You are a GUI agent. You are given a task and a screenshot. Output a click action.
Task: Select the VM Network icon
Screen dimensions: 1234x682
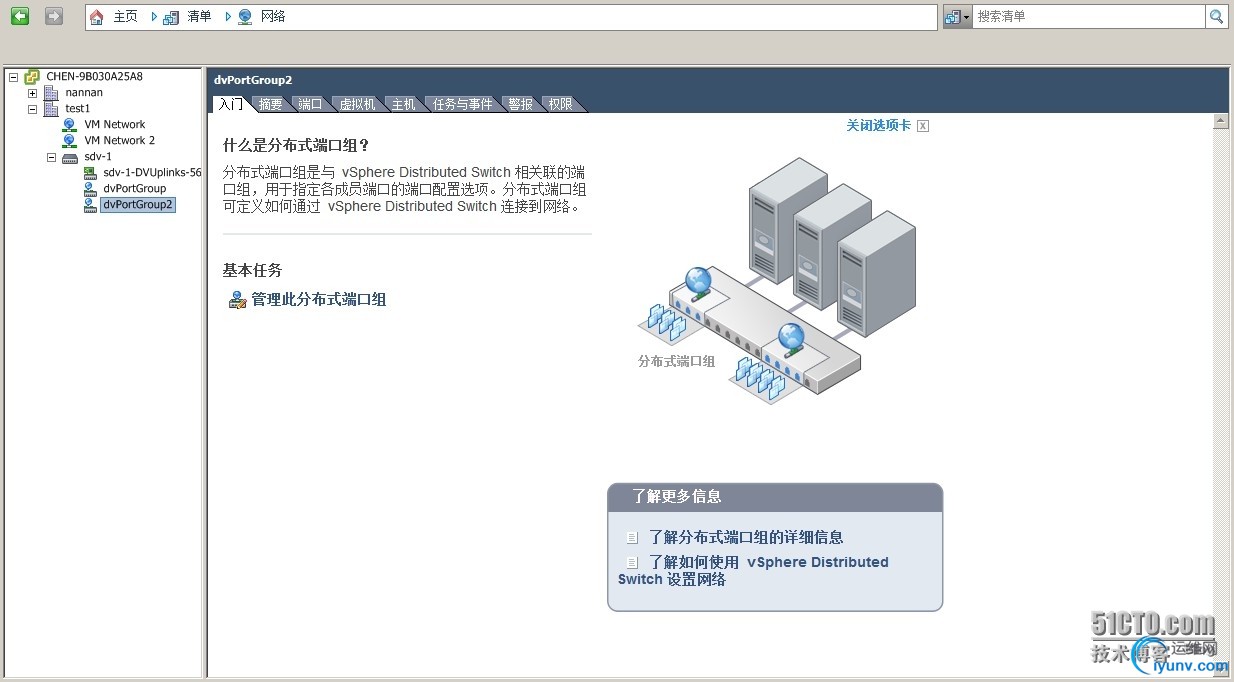point(70,125)
